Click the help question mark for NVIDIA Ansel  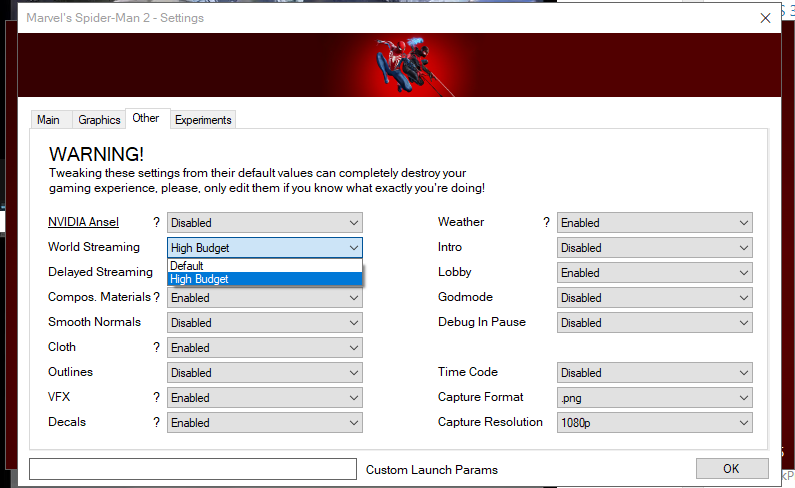156,222
